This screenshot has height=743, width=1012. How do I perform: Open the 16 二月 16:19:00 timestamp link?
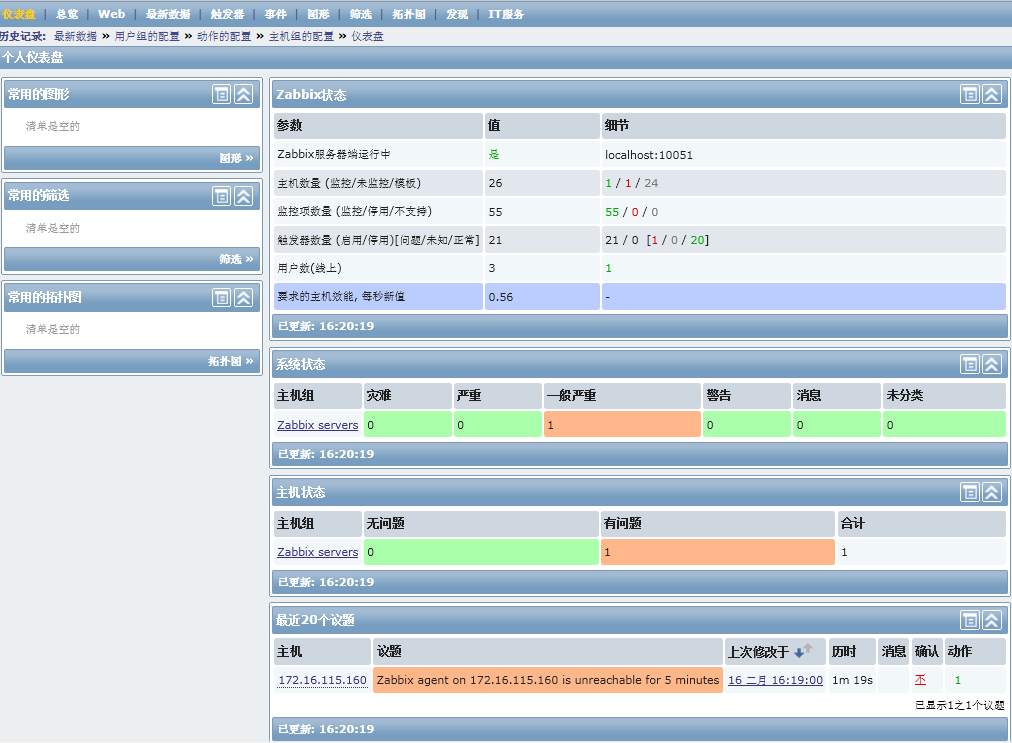point(776,680)
